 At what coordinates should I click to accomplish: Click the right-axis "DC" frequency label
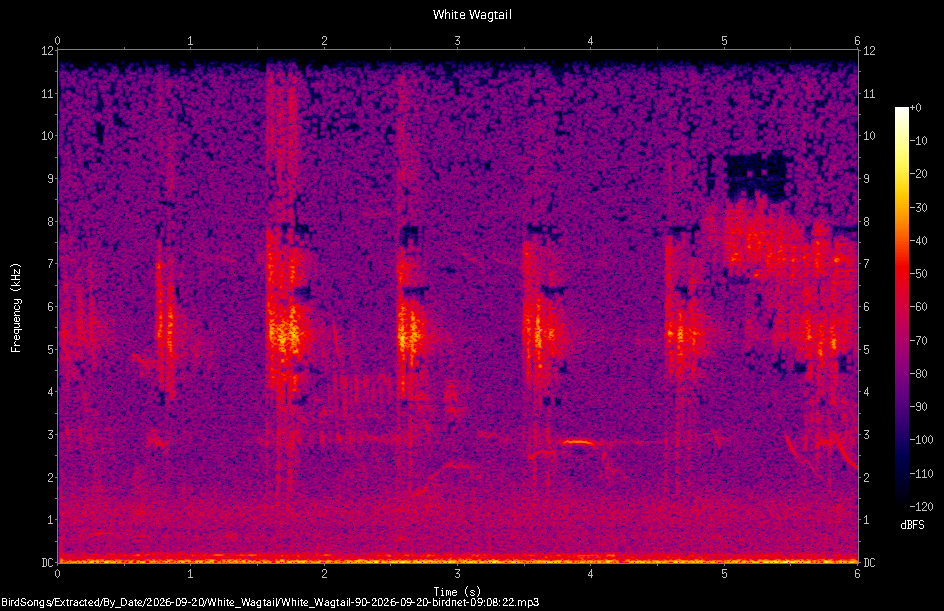click(x=869, y=563)
